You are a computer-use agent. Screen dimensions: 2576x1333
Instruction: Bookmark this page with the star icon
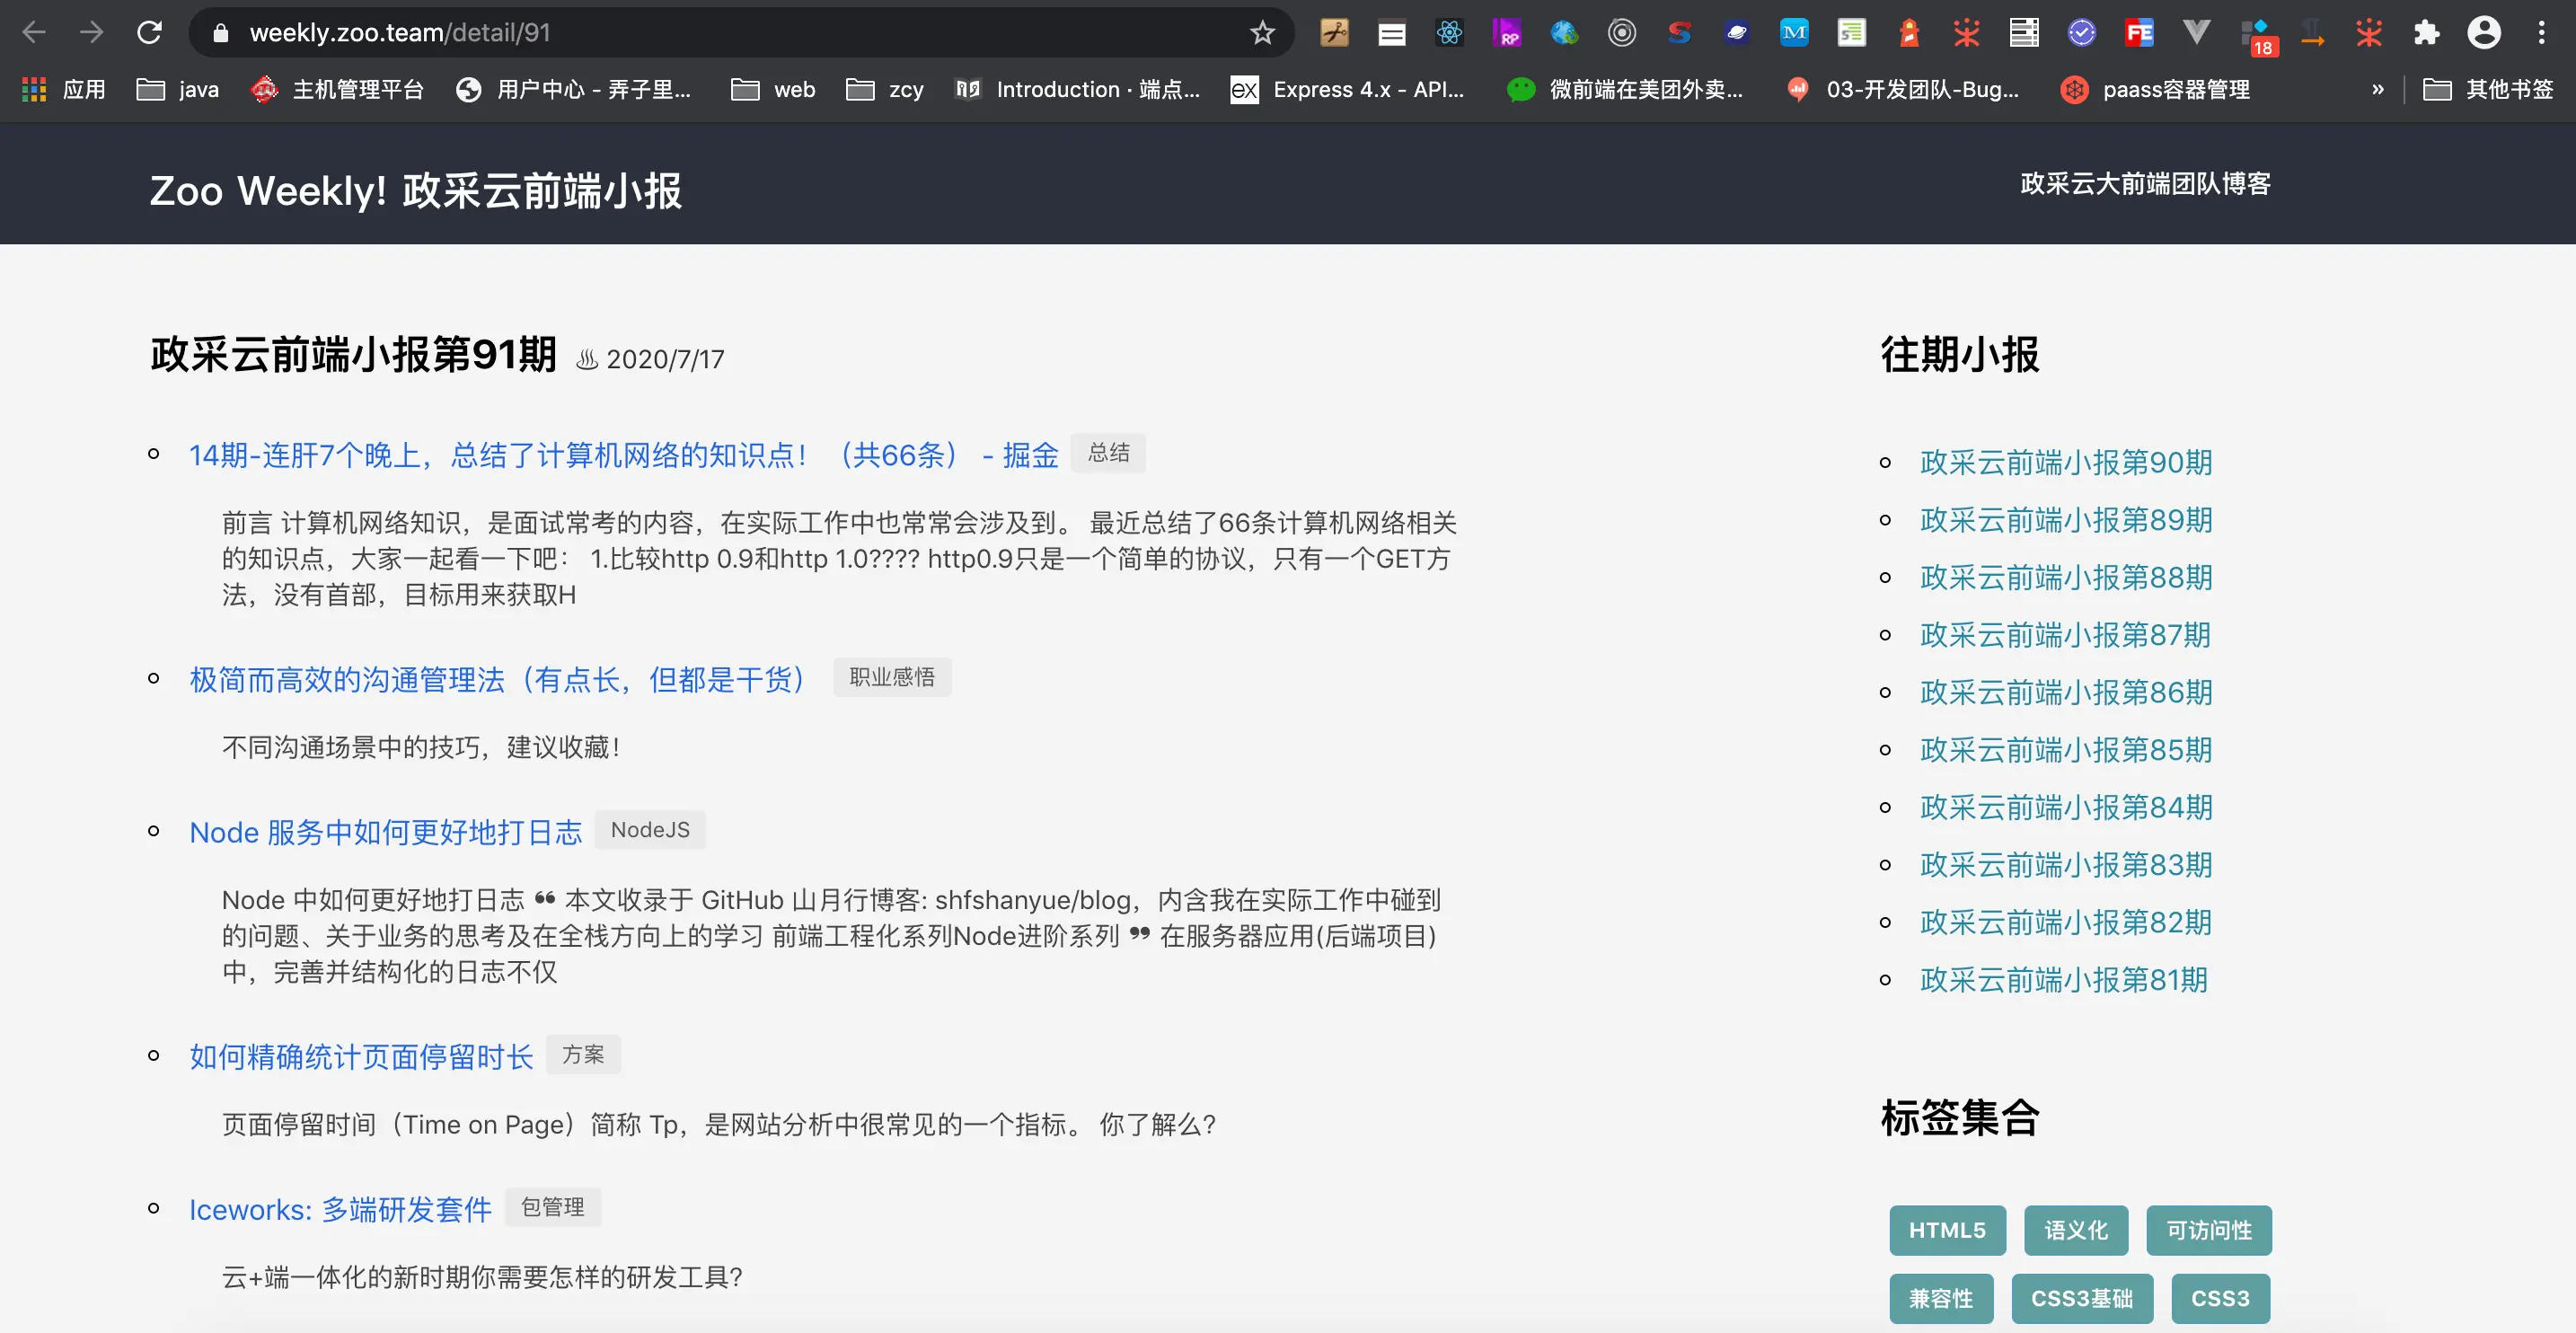[1262, 33]
